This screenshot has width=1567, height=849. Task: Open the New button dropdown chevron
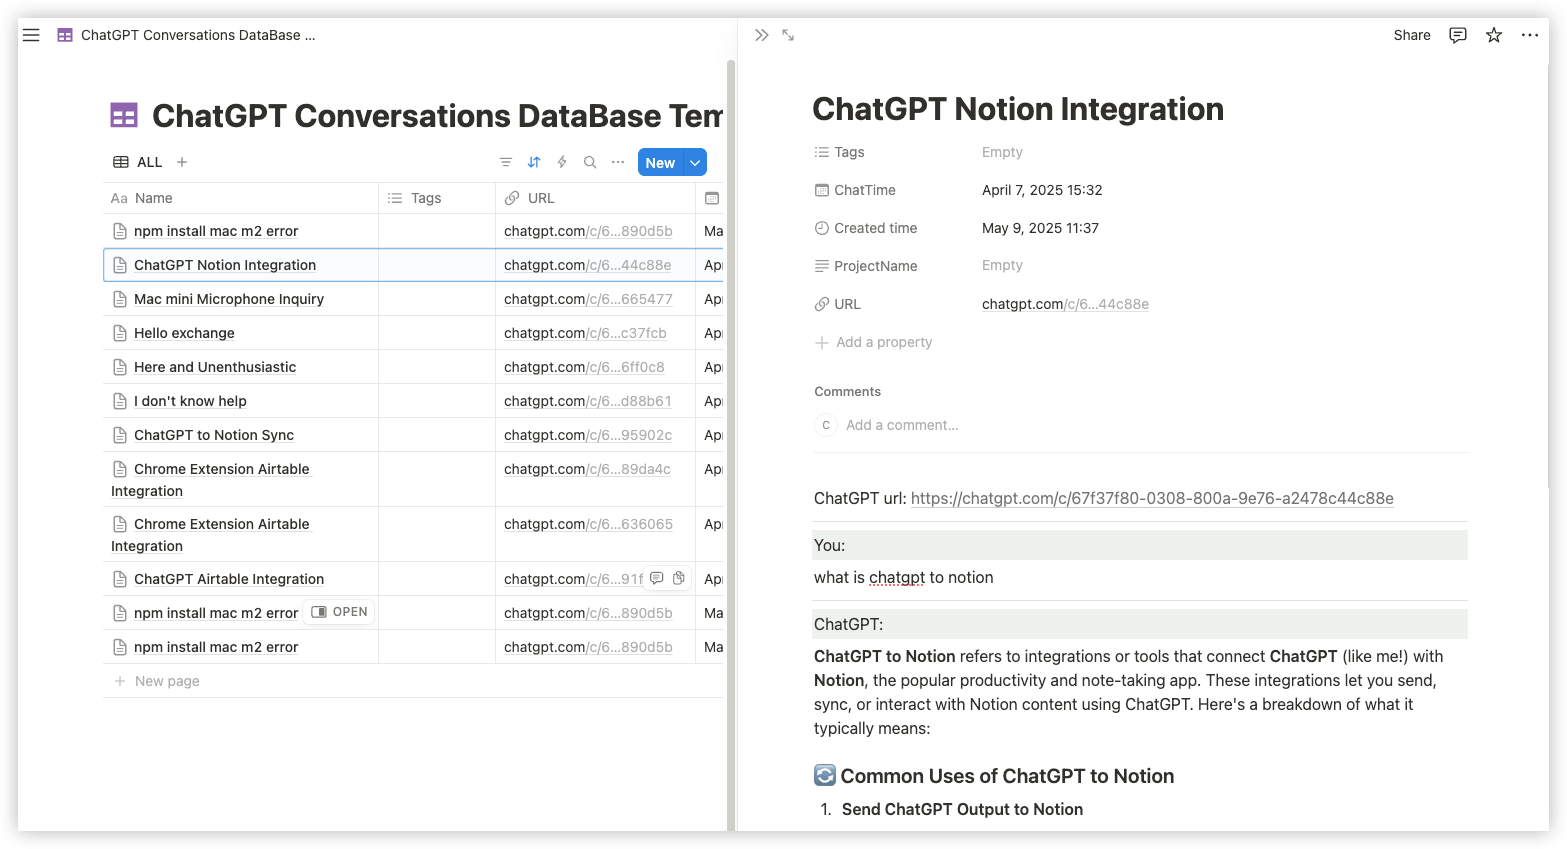[695, 161]
